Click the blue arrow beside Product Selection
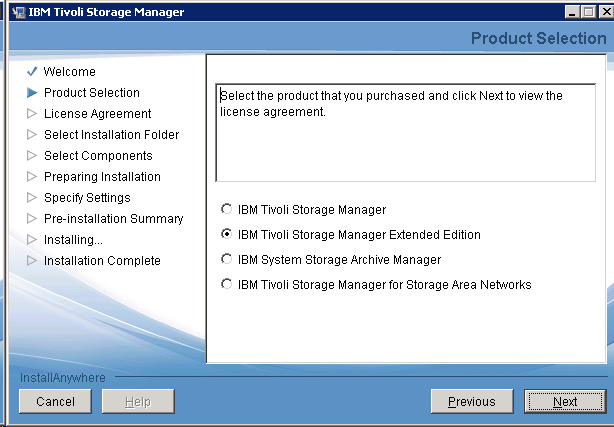 32,93
